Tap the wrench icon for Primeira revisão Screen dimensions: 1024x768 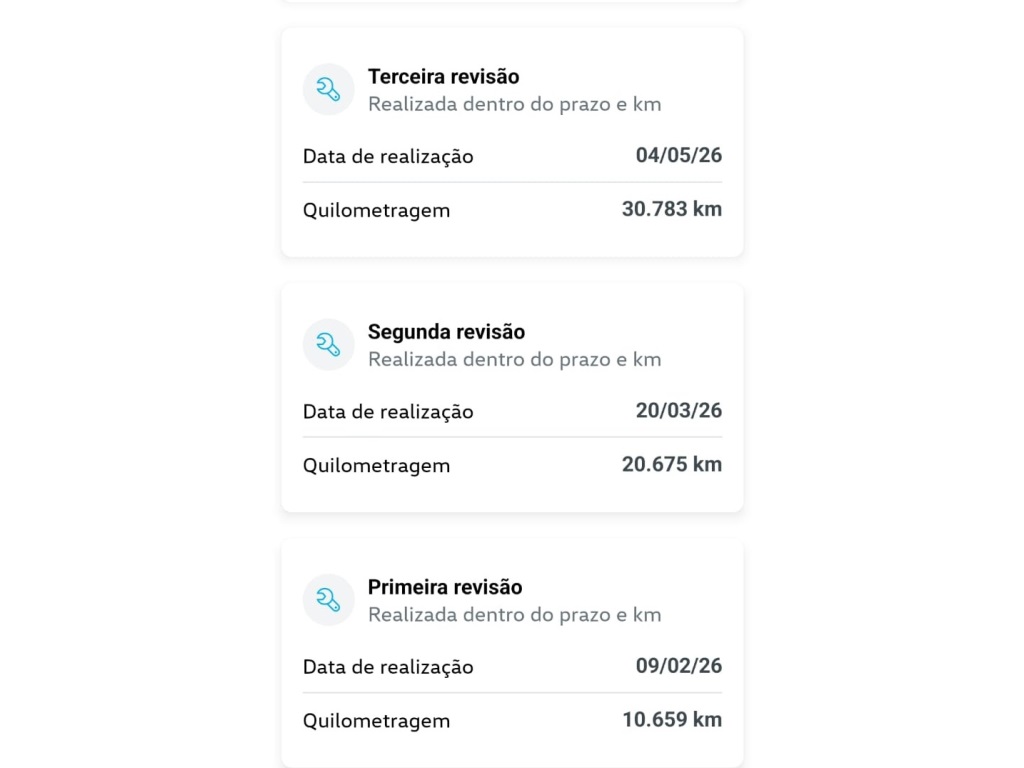(x=328, y=600)
